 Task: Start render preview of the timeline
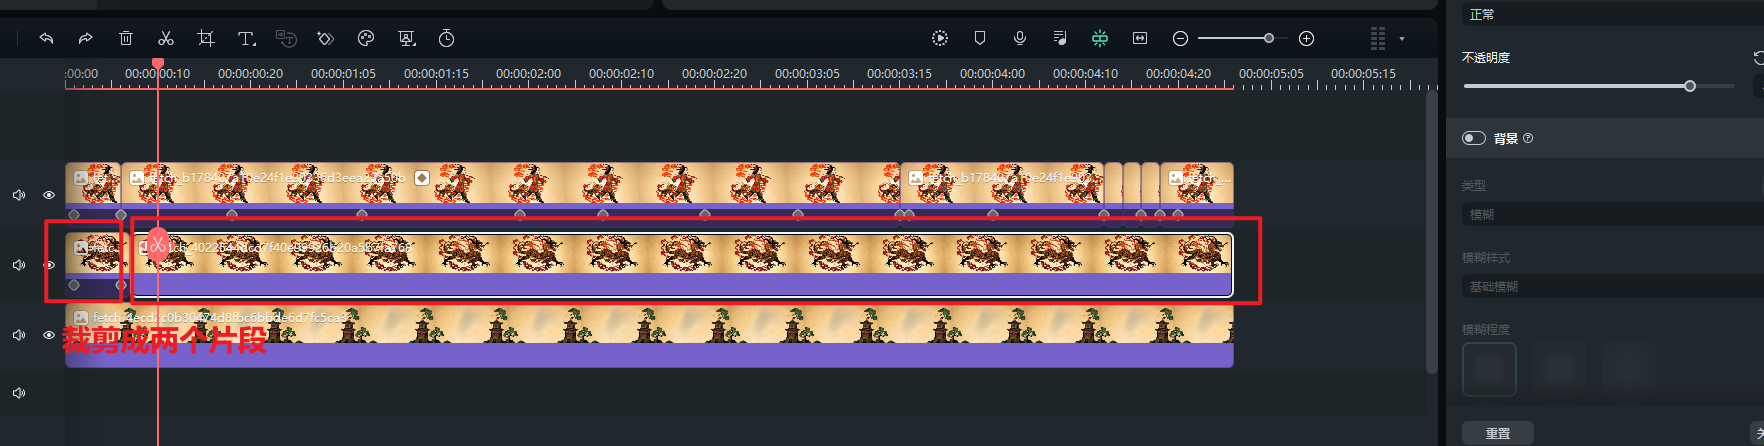940,38
